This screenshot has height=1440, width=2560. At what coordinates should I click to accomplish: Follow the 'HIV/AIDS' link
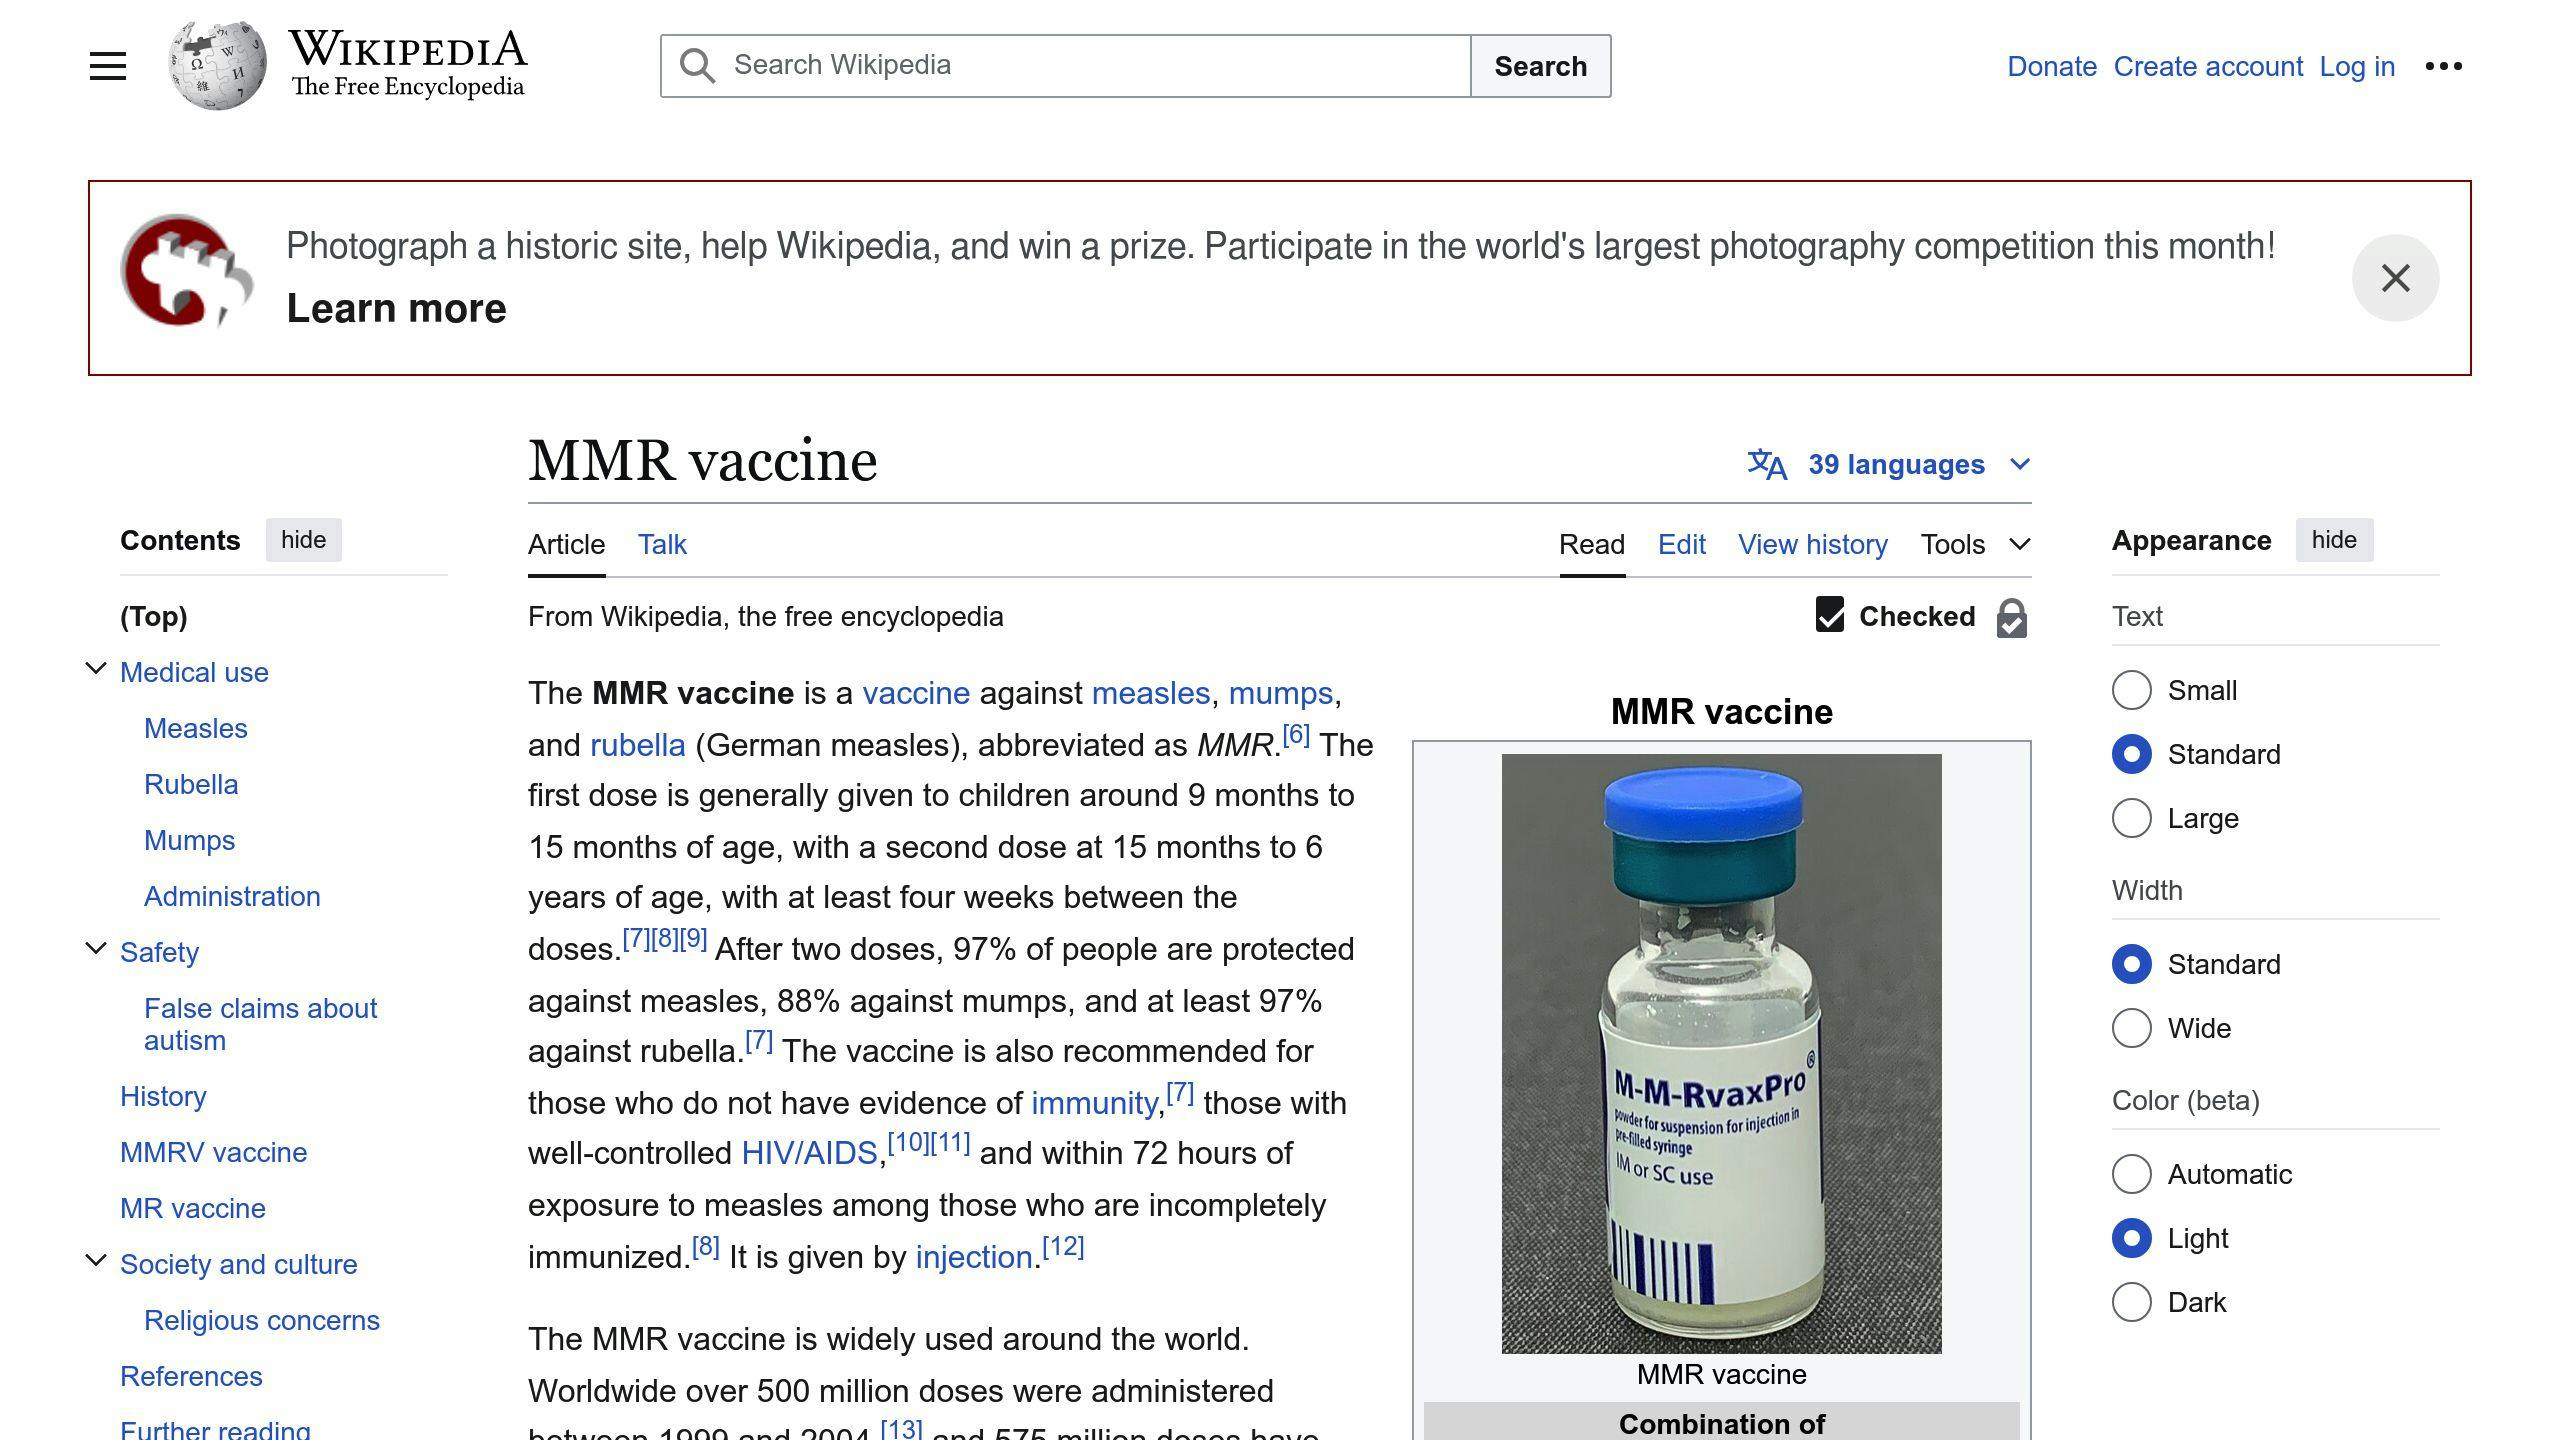click(x=809, y=1153)
